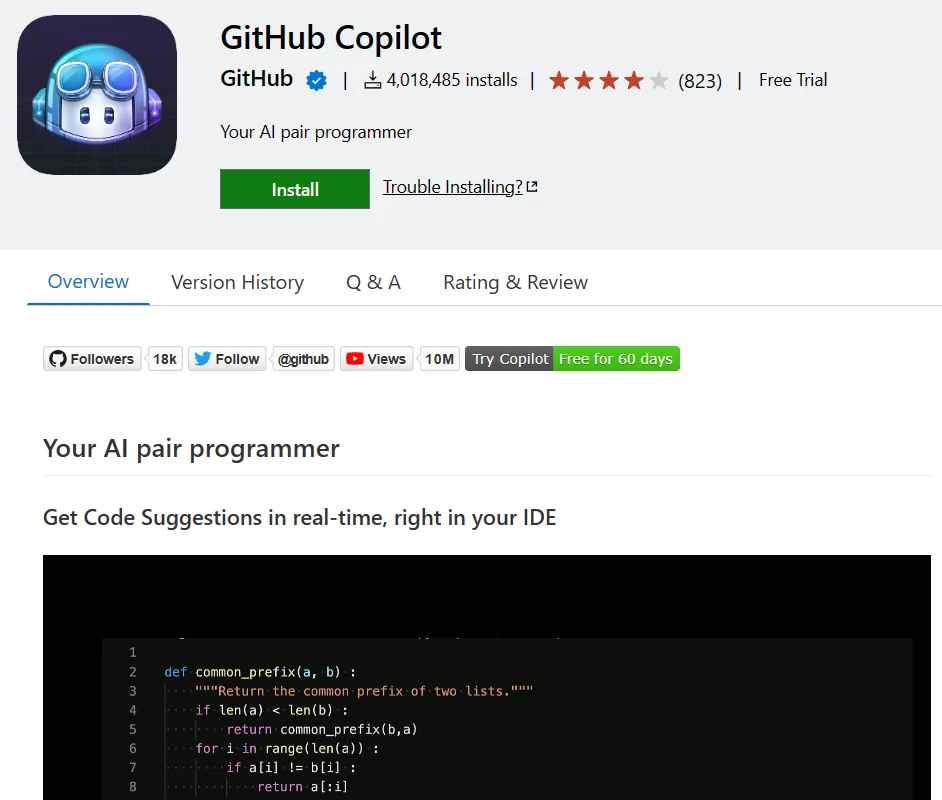The width and height of the screenshot is (942, 800).
Task: Click the @github Twitter handle
Action: (303, 359)
